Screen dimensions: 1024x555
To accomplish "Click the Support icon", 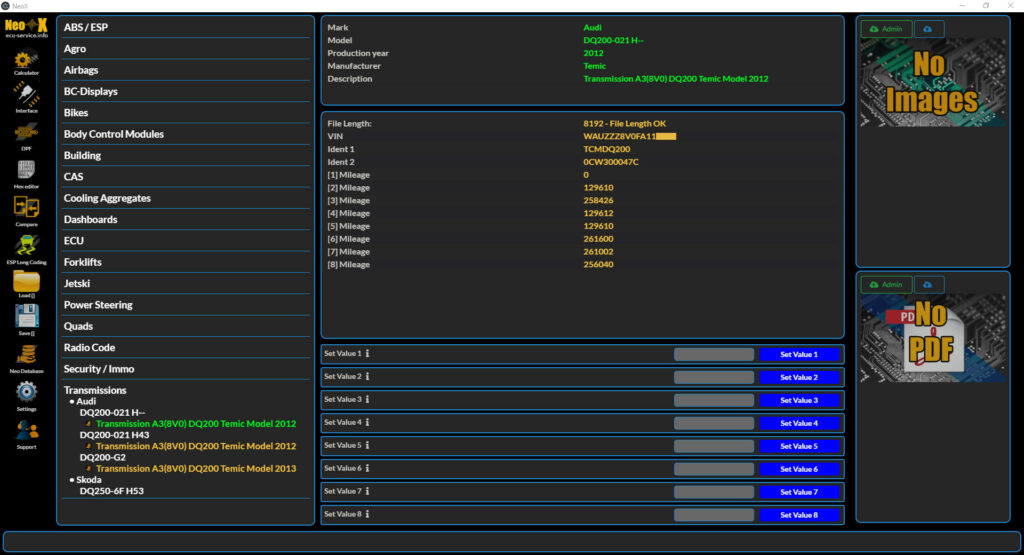I will pos(27,431).
